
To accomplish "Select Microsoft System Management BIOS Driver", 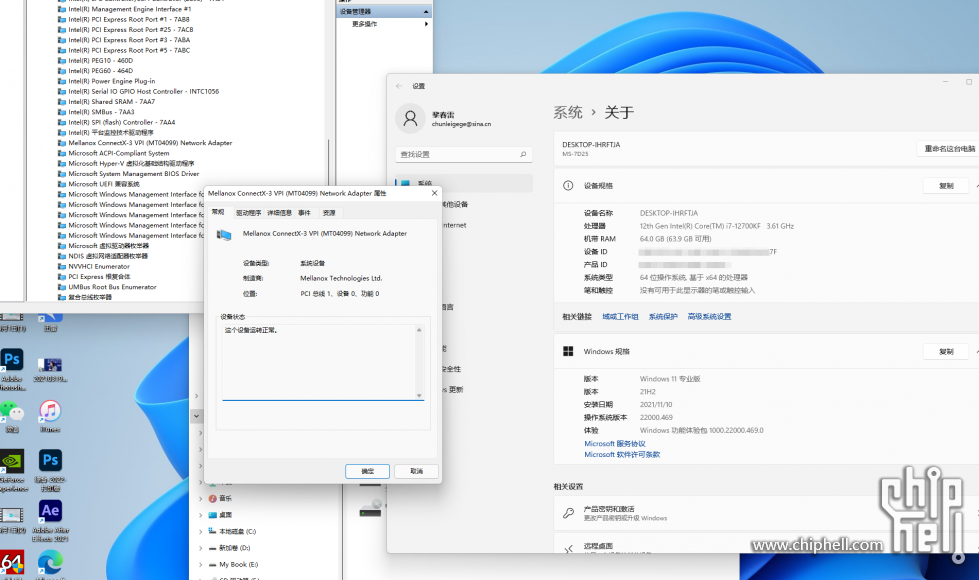I will pos(134,174).
